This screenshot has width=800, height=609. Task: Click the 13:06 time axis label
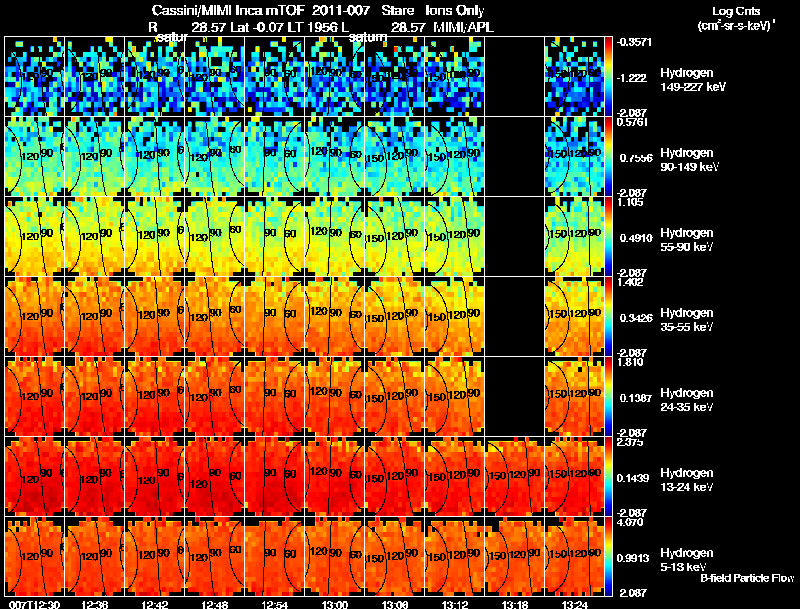click(395, 604)
